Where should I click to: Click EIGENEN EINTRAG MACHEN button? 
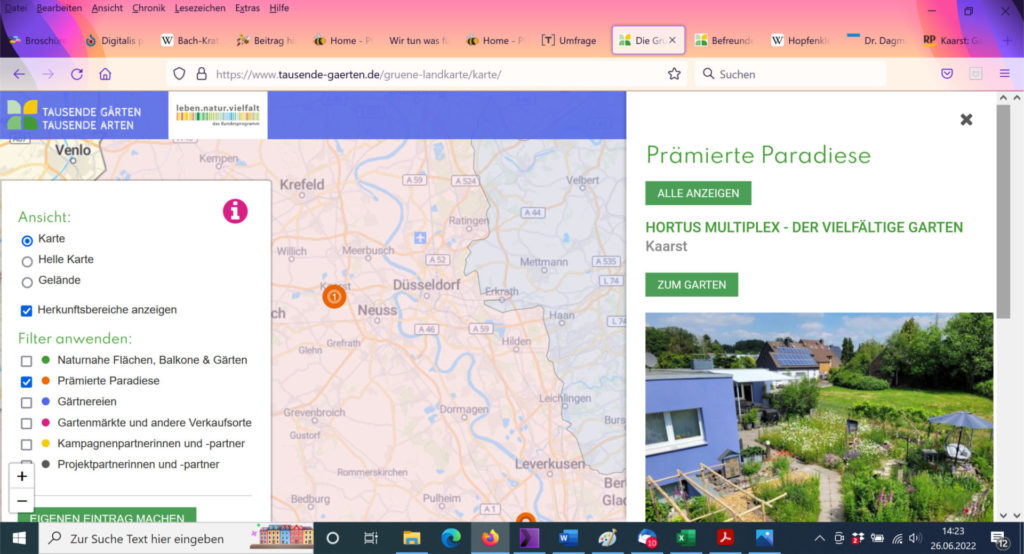(107, 515)
